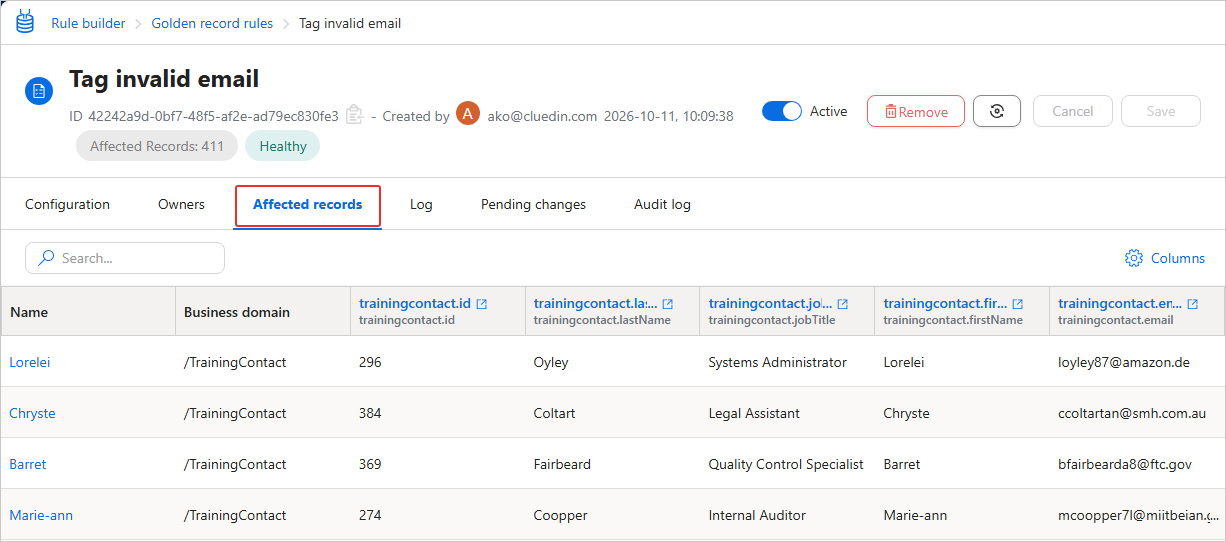This screenshot has width=1226, height=542.
Task: Click the Remove button
Action: click(916, 111)
